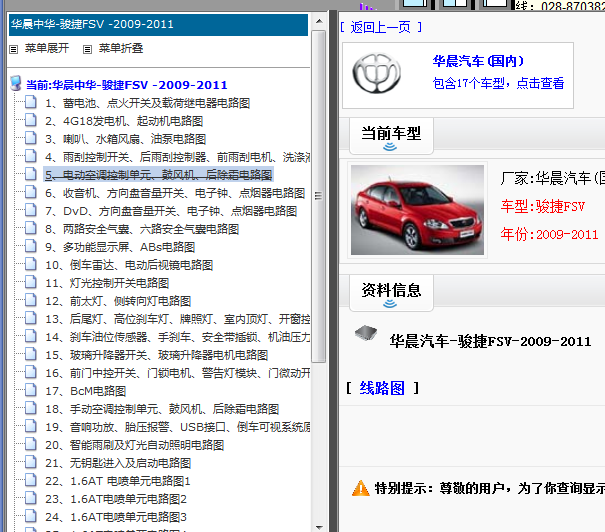Screen dimensions: 605x532
Task: Switch to 当前车型 tab
Action: click(391, 136)
